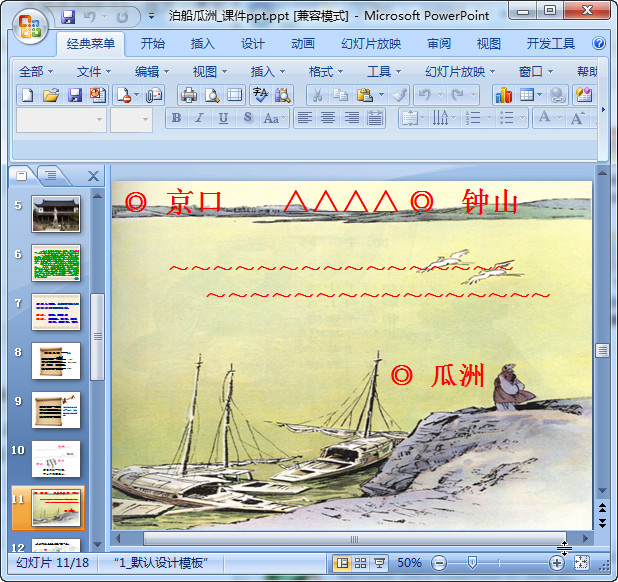
Task: Insert a table icon
Action: [x=527, y=95]
